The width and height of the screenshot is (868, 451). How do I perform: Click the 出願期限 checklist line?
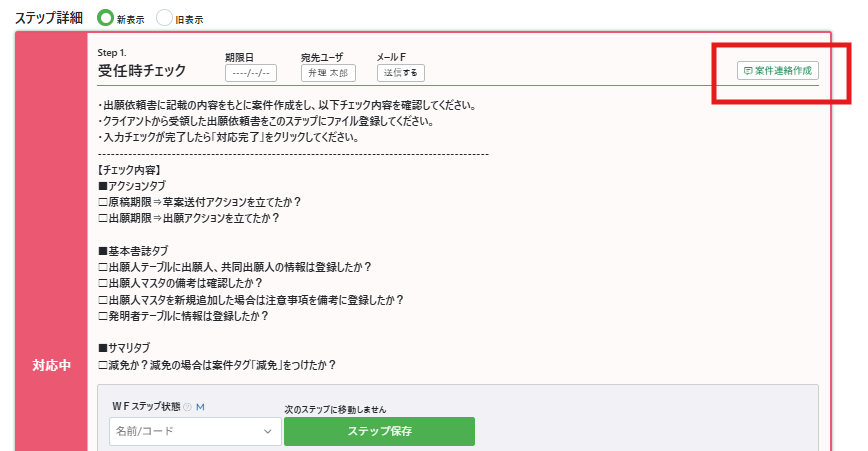click(189, 217)
